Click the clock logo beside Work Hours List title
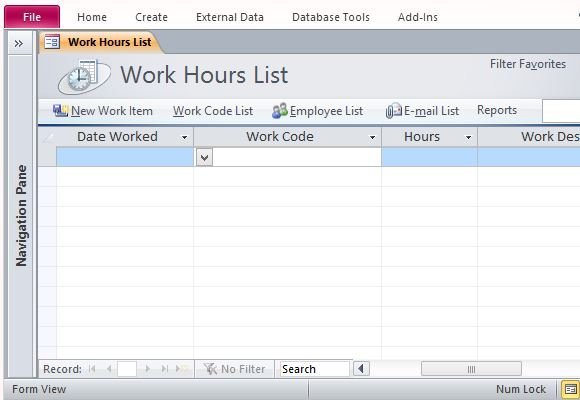 click(x=84, y=76)
